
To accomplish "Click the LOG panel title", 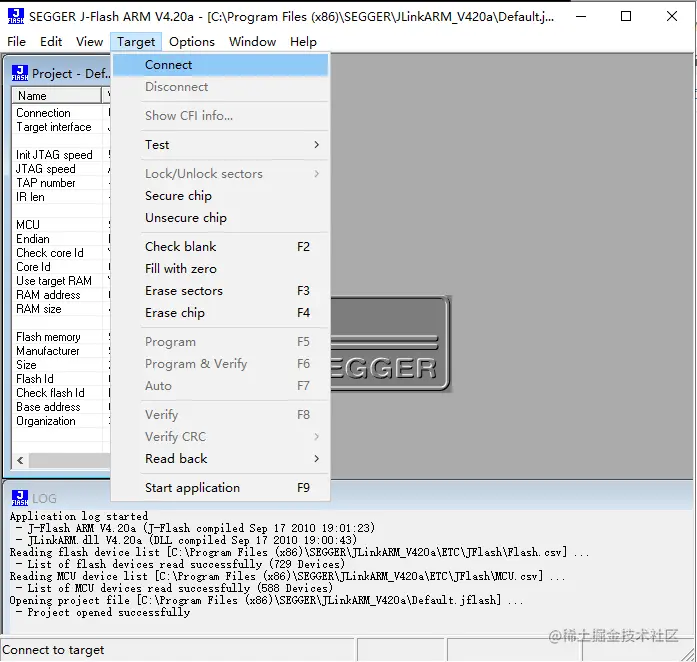I will point(44,498).
